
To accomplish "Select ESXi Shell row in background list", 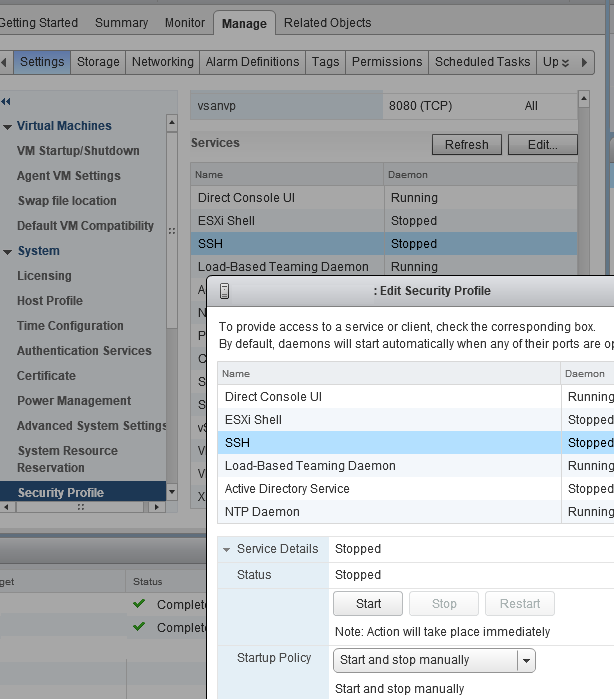I will tap(383, 221).
